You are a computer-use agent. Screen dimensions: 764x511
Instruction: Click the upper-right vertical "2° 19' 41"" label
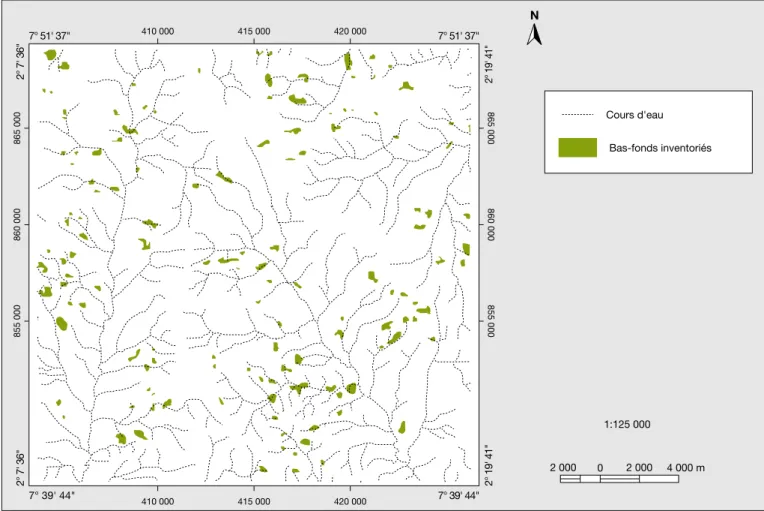coord(489,65)
